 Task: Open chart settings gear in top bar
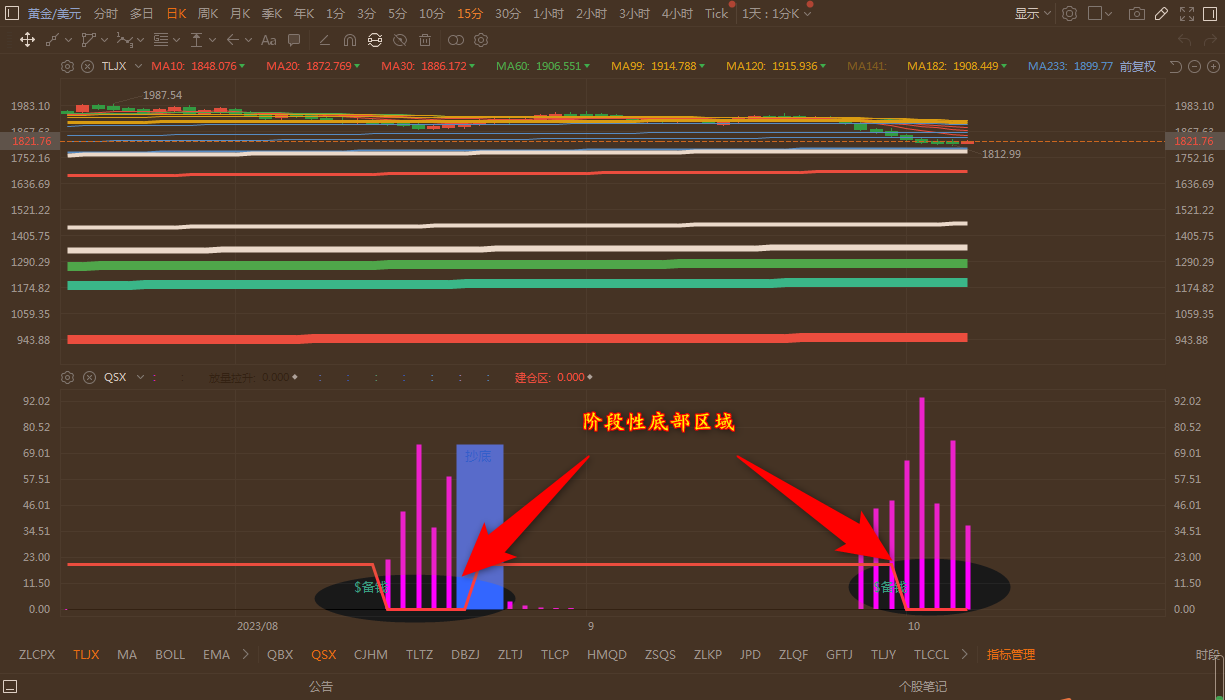(x=1069, y=14)
